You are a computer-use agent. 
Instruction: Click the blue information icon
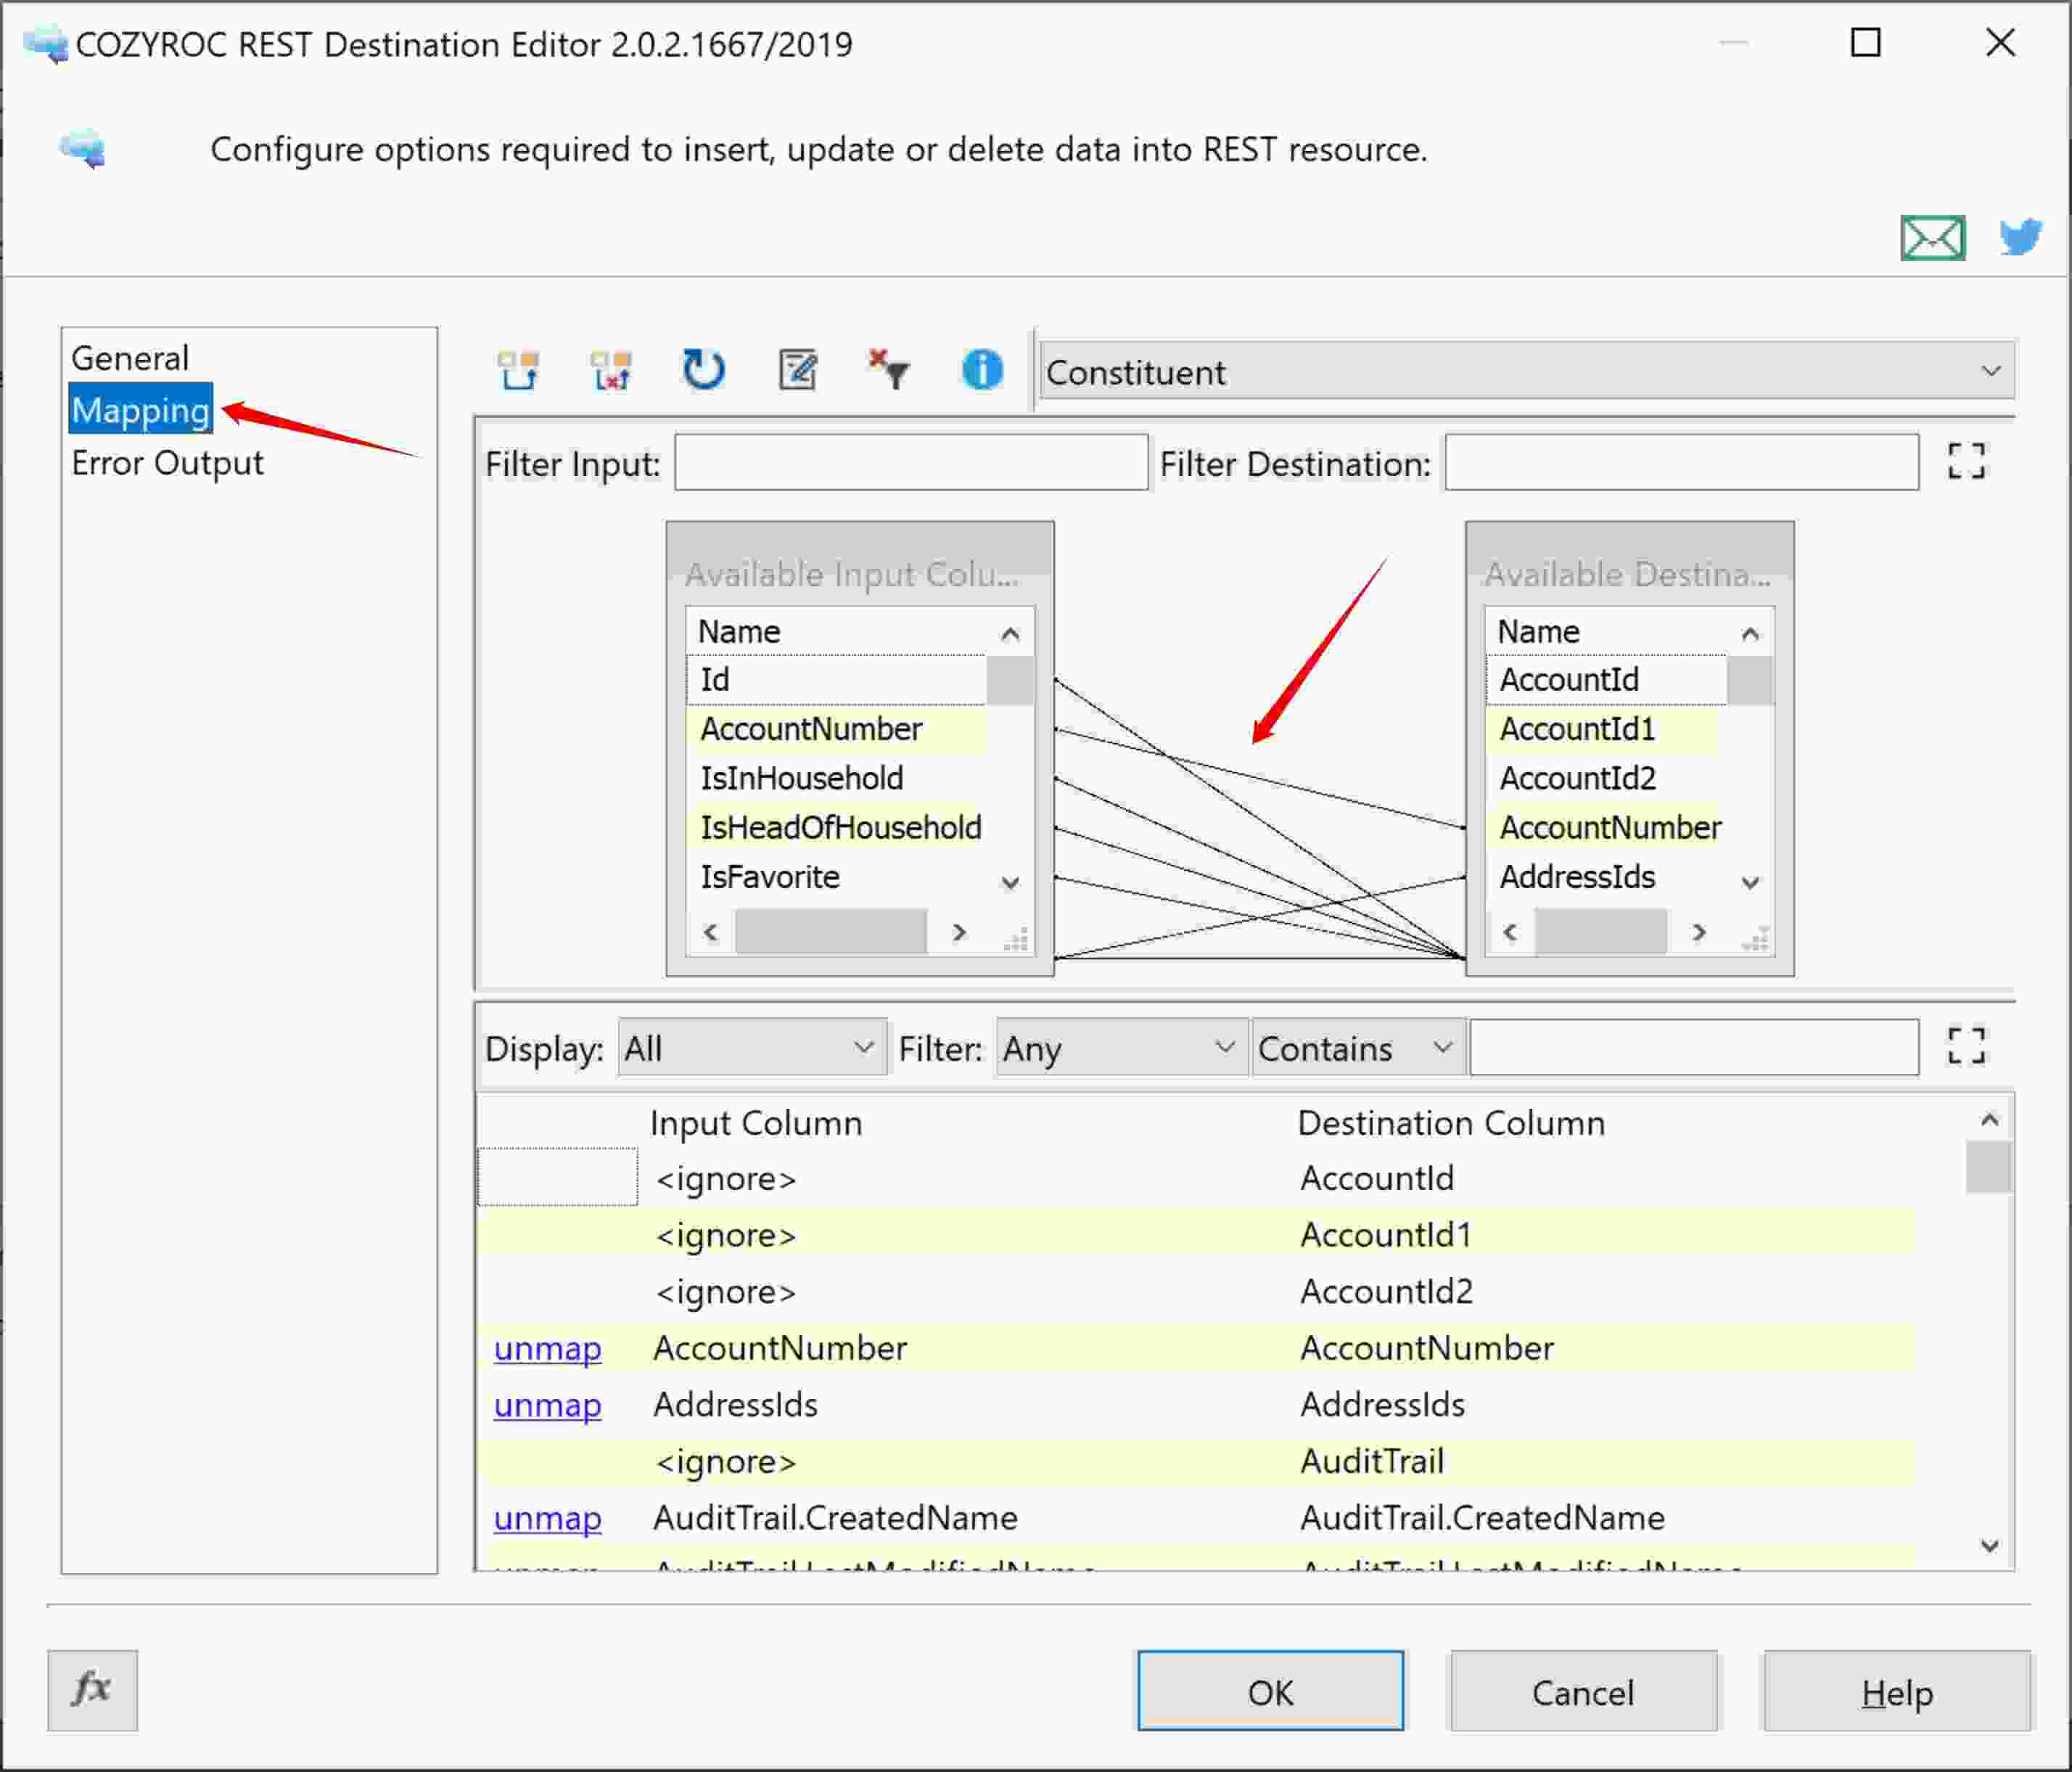tap(982, 369)
